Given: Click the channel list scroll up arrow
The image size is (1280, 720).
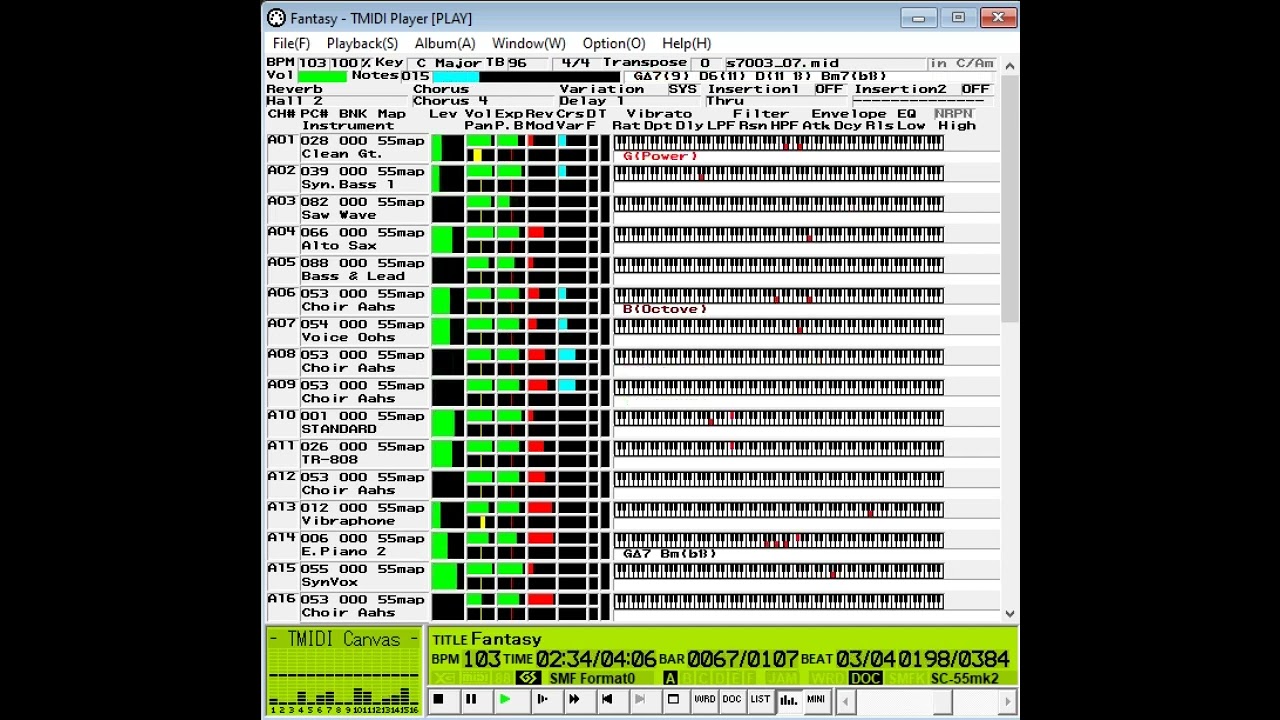Looking at the screenshot, I should coord(1009,66).
